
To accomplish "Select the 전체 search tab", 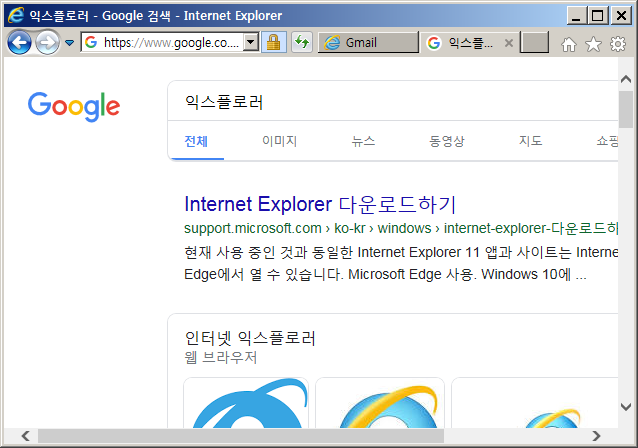I will (x=196, y=141).
